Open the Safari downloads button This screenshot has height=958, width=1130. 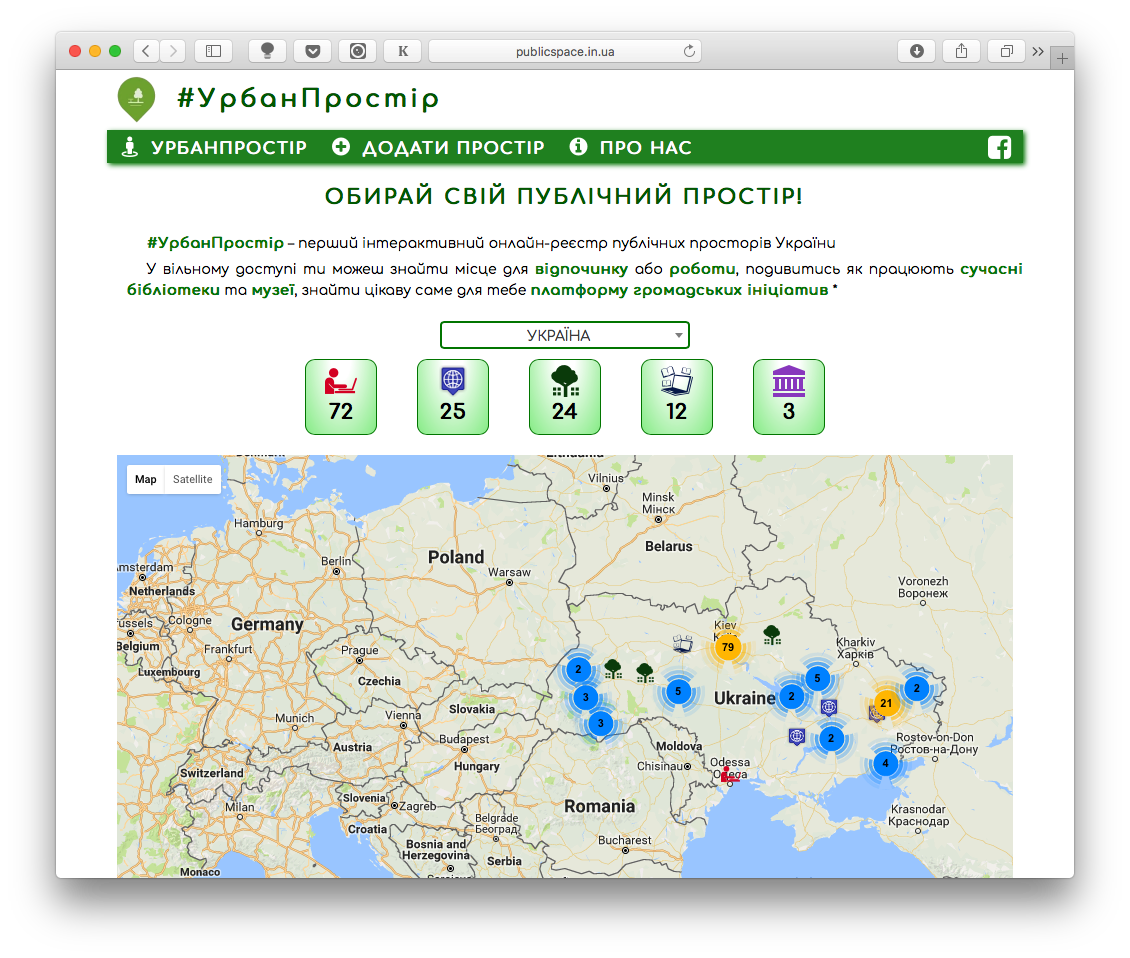pyautogui.click(x=917, y=51)
